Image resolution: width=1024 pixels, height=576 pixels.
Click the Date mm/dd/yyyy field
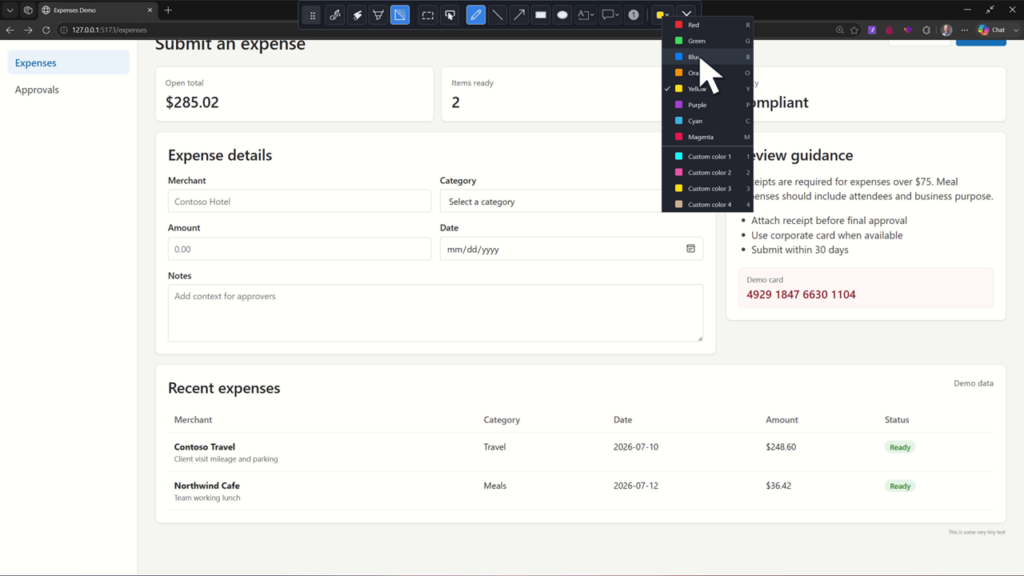[571, 249]
